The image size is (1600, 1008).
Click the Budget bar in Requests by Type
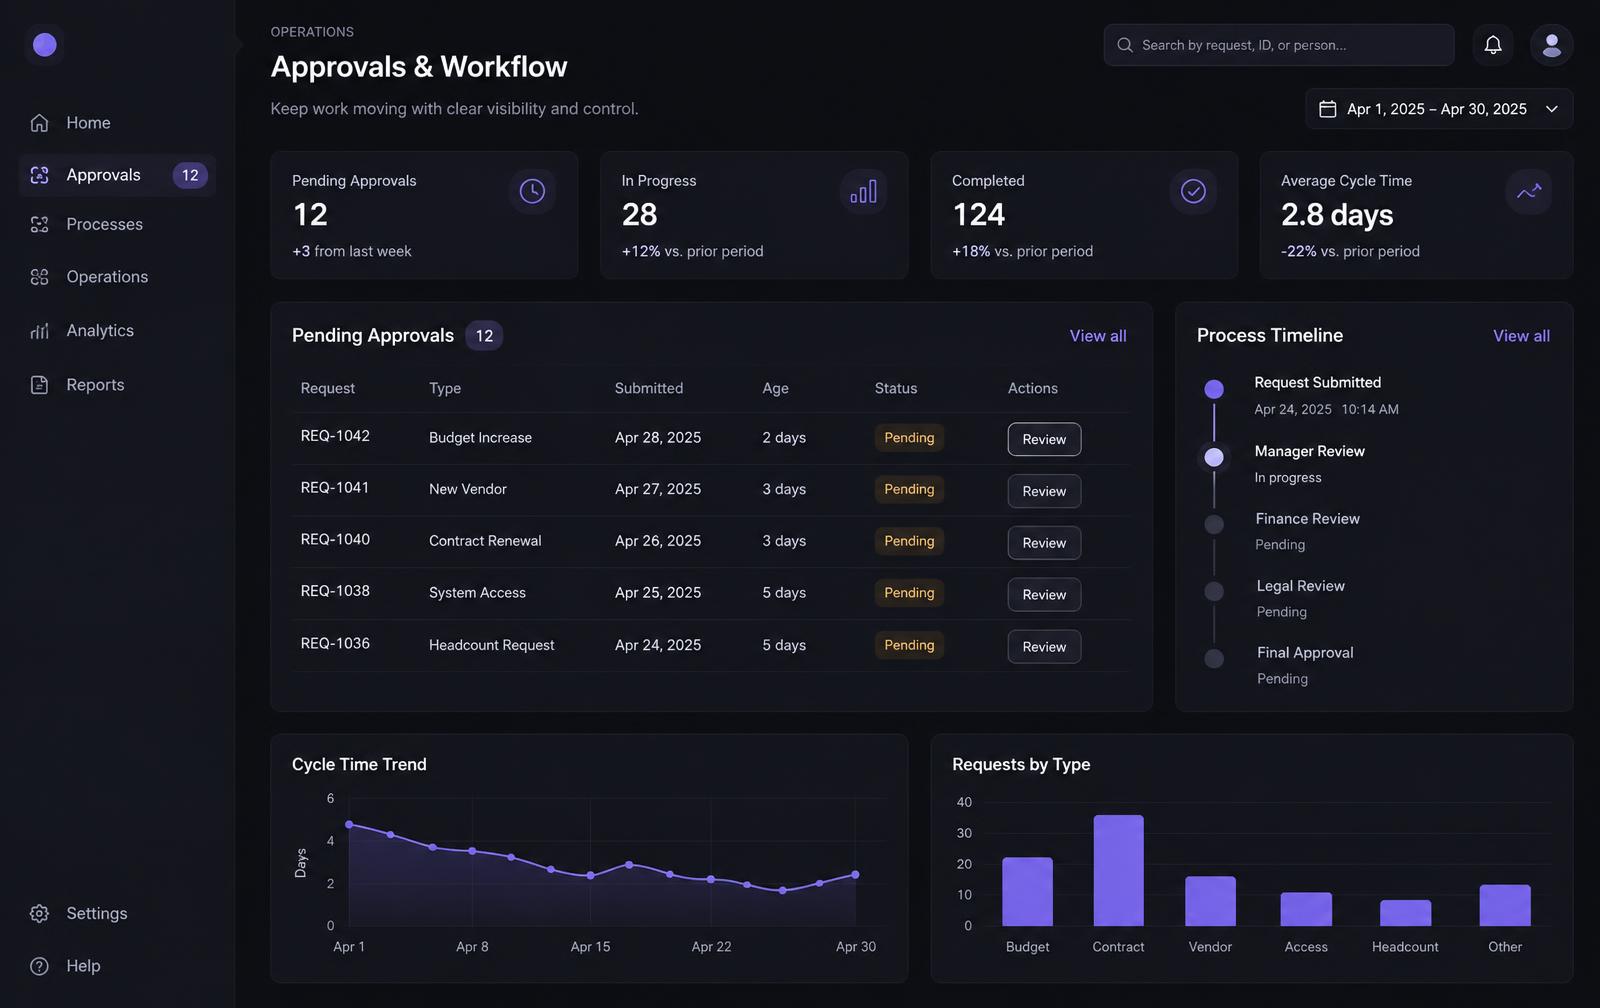pyautogui.click(x=1027, y=892)
